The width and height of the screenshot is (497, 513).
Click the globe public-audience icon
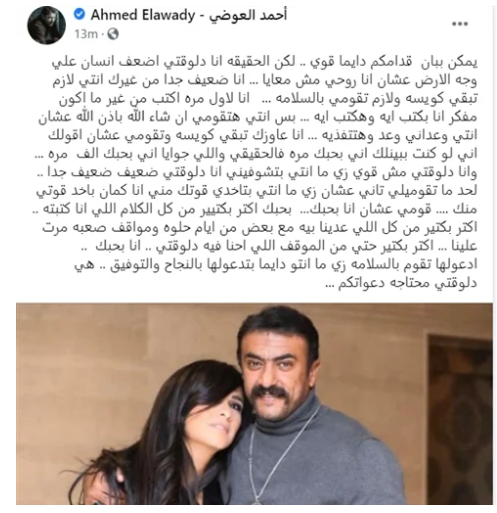113,34
